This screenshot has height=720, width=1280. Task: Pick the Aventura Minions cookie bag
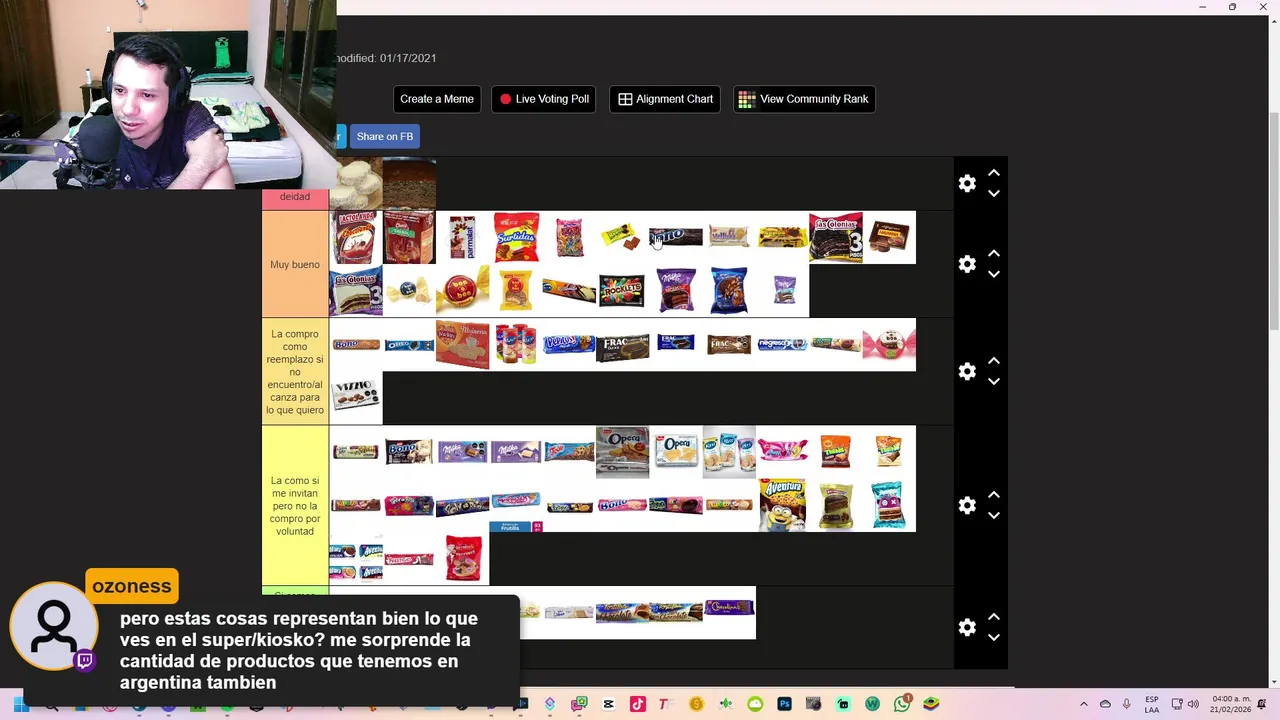(782, 505)
